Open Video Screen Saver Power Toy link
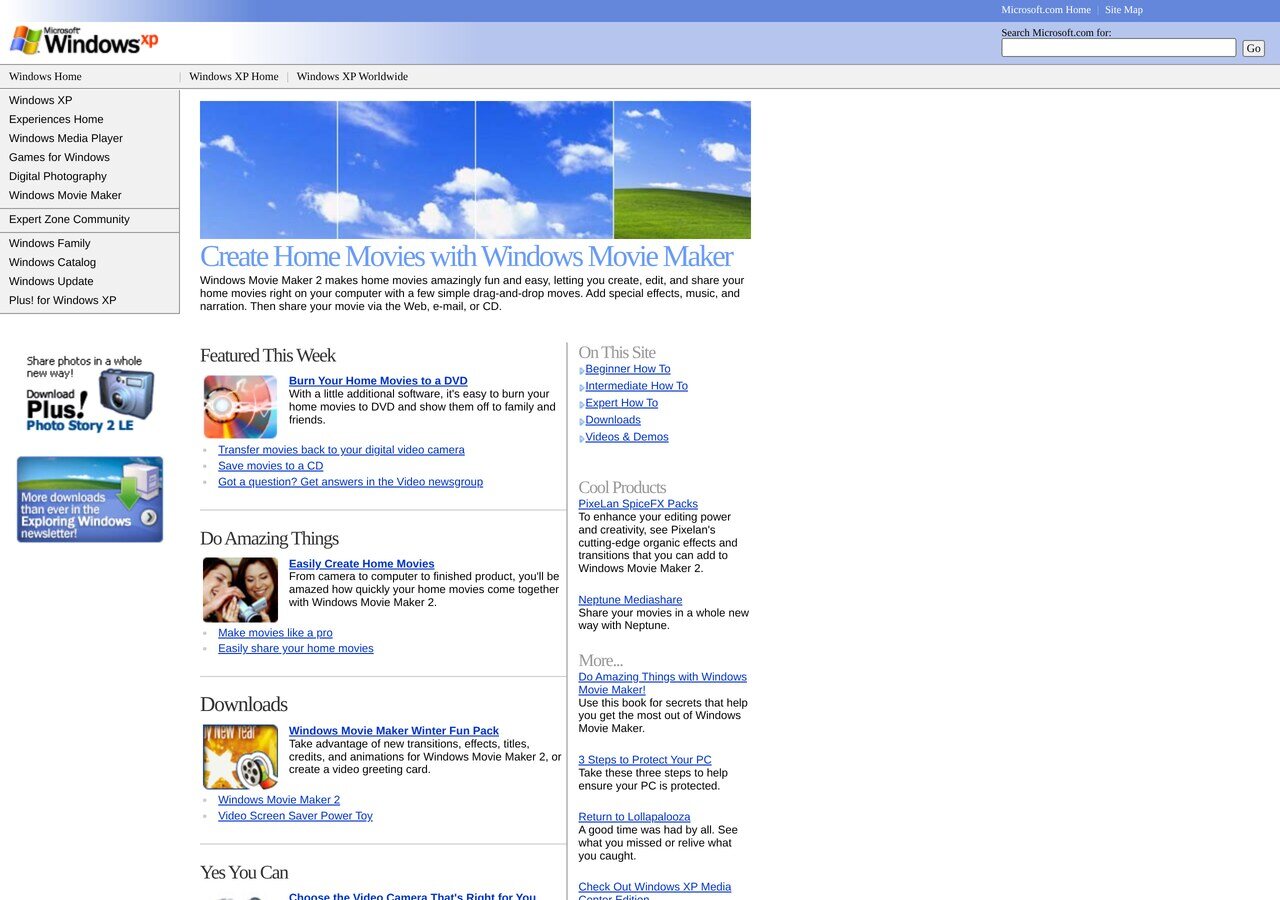Image resolution: width=1280 pixels, height=900 pixels. (295, 816)
